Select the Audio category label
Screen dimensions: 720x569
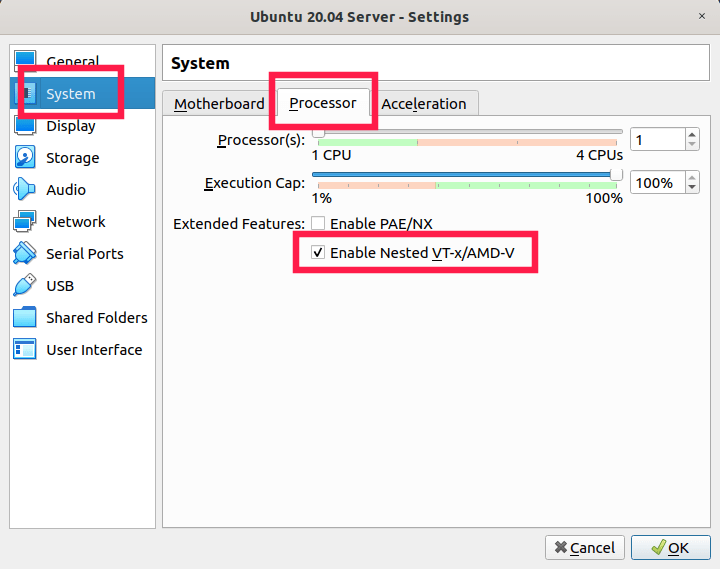point(66,190)
